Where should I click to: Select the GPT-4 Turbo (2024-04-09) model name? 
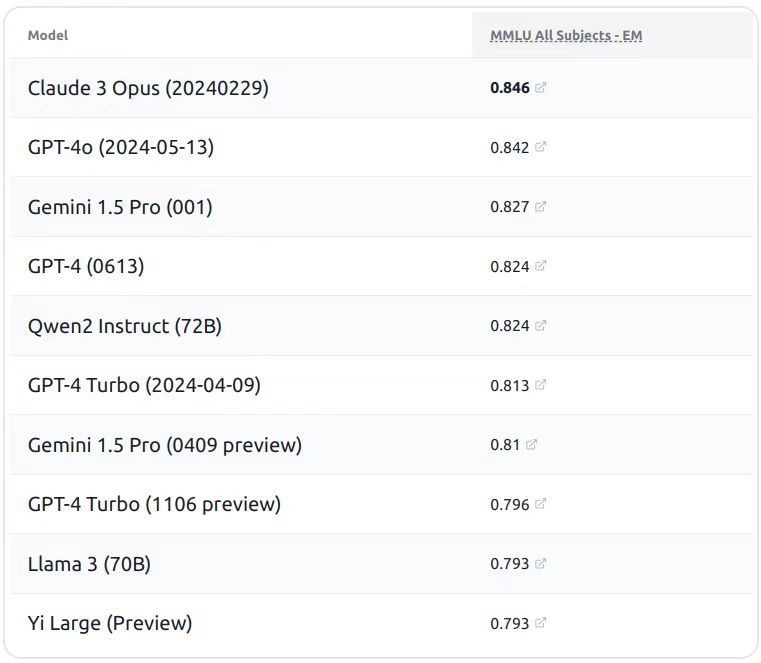click(x=144, y=385)
